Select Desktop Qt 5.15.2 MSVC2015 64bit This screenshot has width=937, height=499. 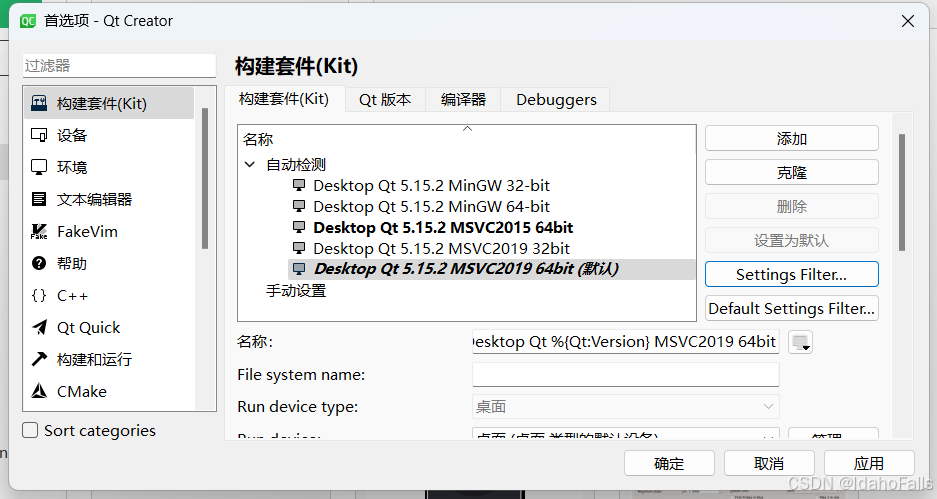(443, 227)
